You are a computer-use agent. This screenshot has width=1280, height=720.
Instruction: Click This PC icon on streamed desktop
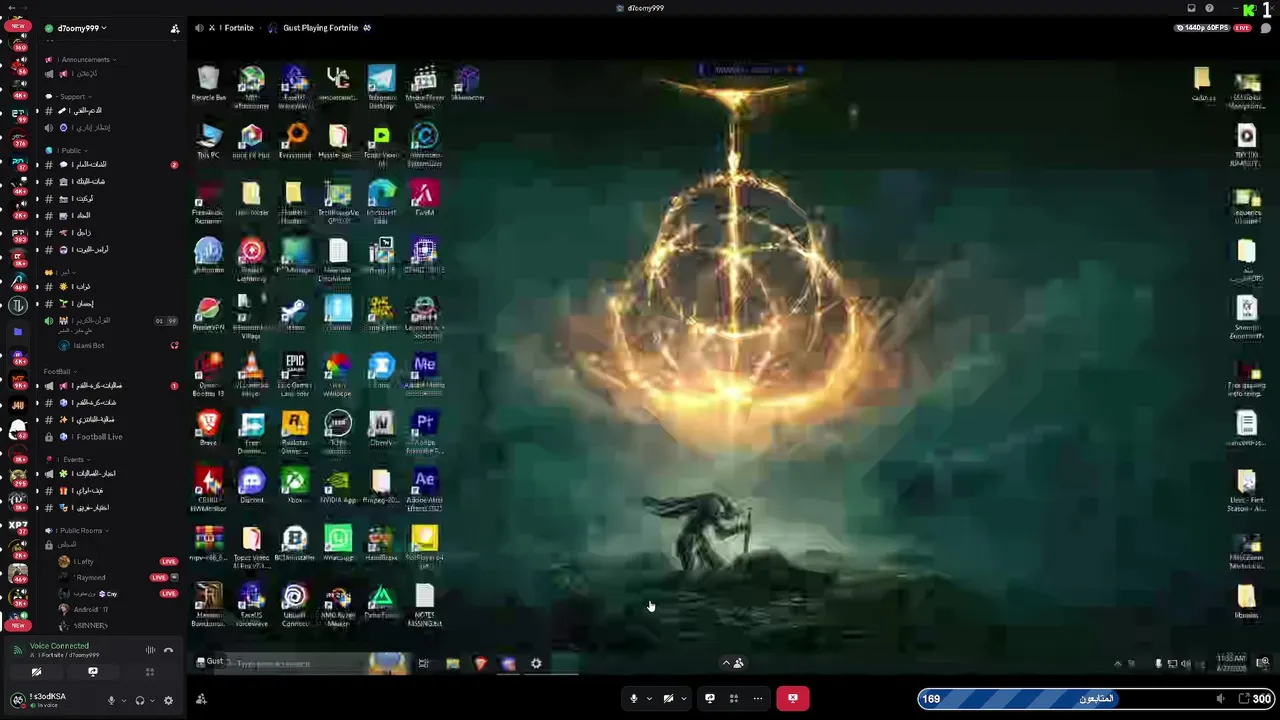point(208,141)
